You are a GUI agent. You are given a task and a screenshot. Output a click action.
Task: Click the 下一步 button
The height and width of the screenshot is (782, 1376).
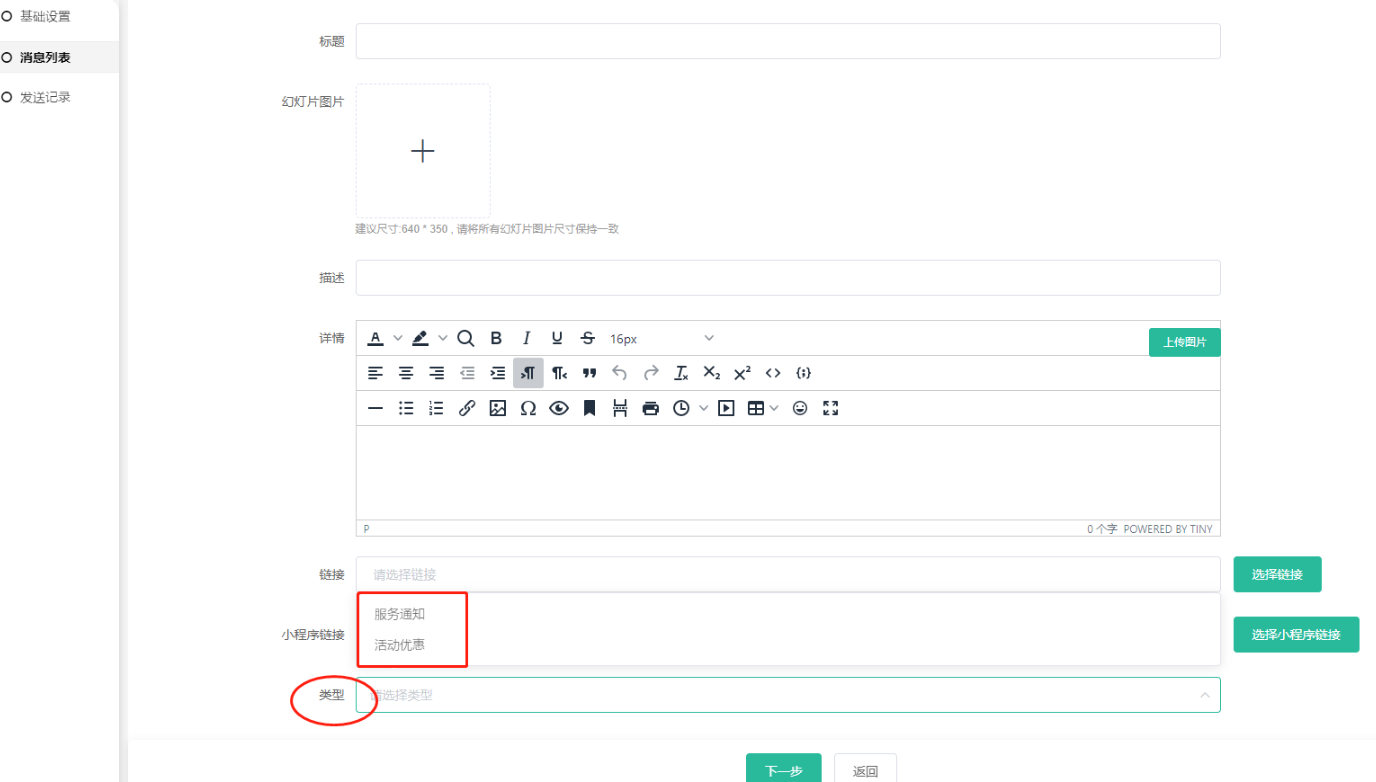tap(783, 771)
